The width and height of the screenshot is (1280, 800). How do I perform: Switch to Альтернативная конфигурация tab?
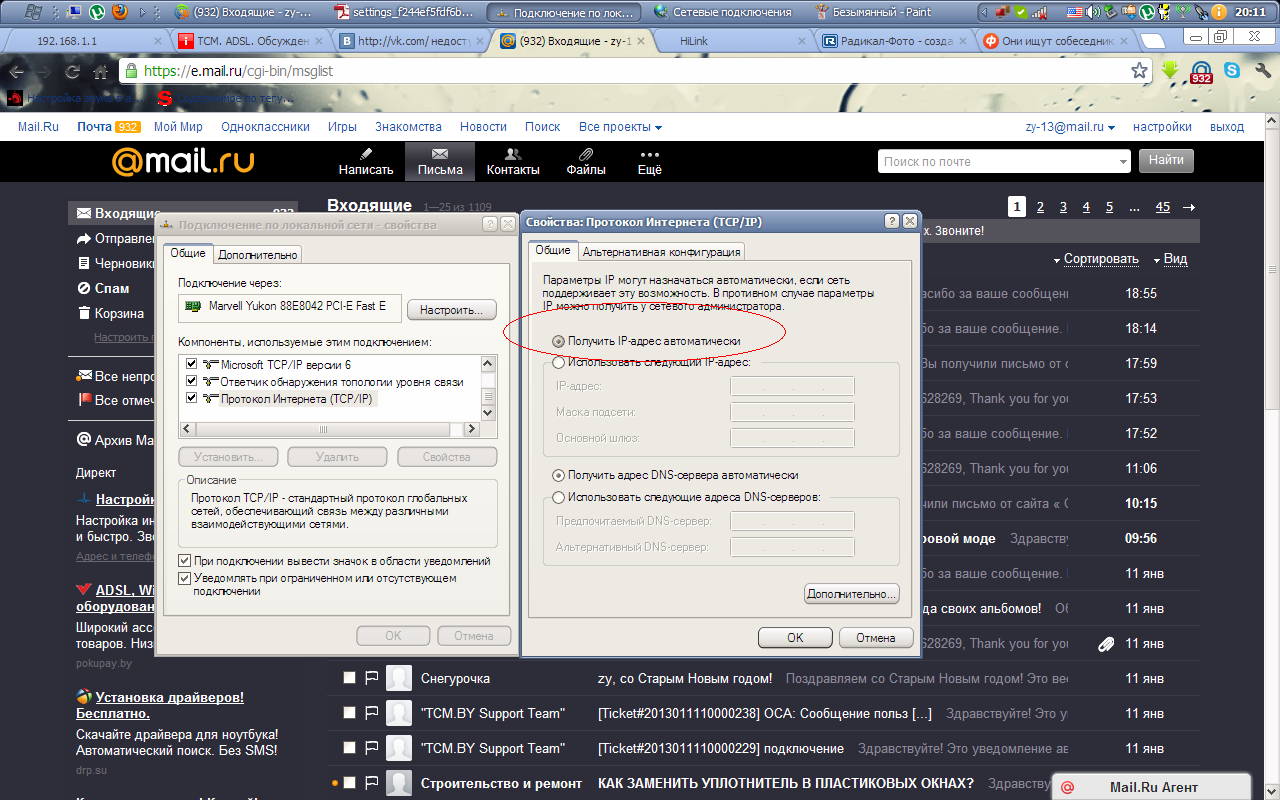(661, 252)
